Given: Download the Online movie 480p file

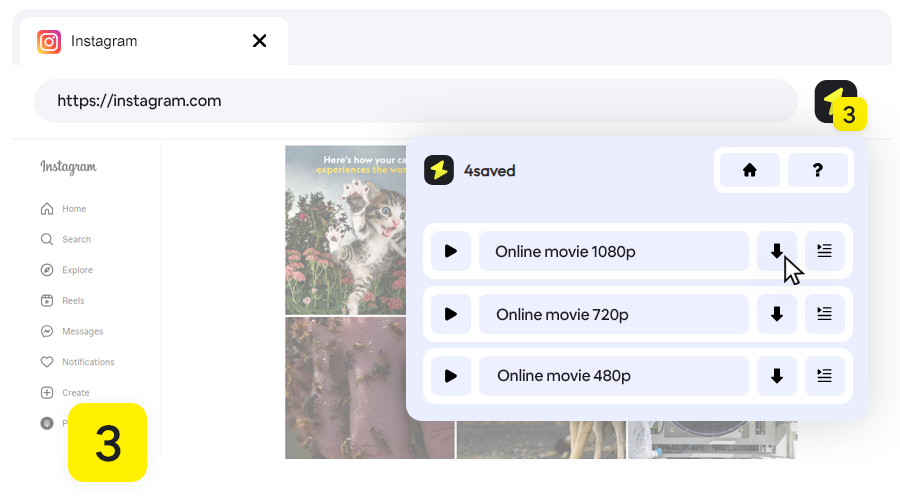Looking at the screenshot, I should click(x=776, y=376).
